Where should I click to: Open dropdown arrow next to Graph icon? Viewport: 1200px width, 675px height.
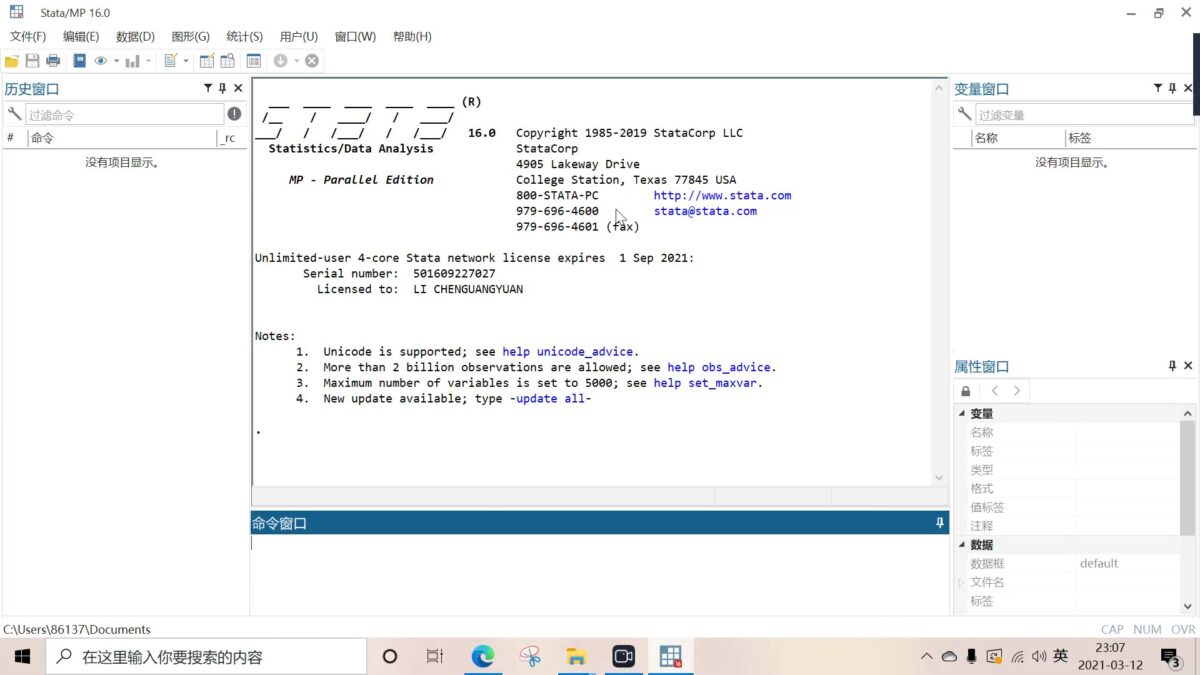click(x=148, y=61)
